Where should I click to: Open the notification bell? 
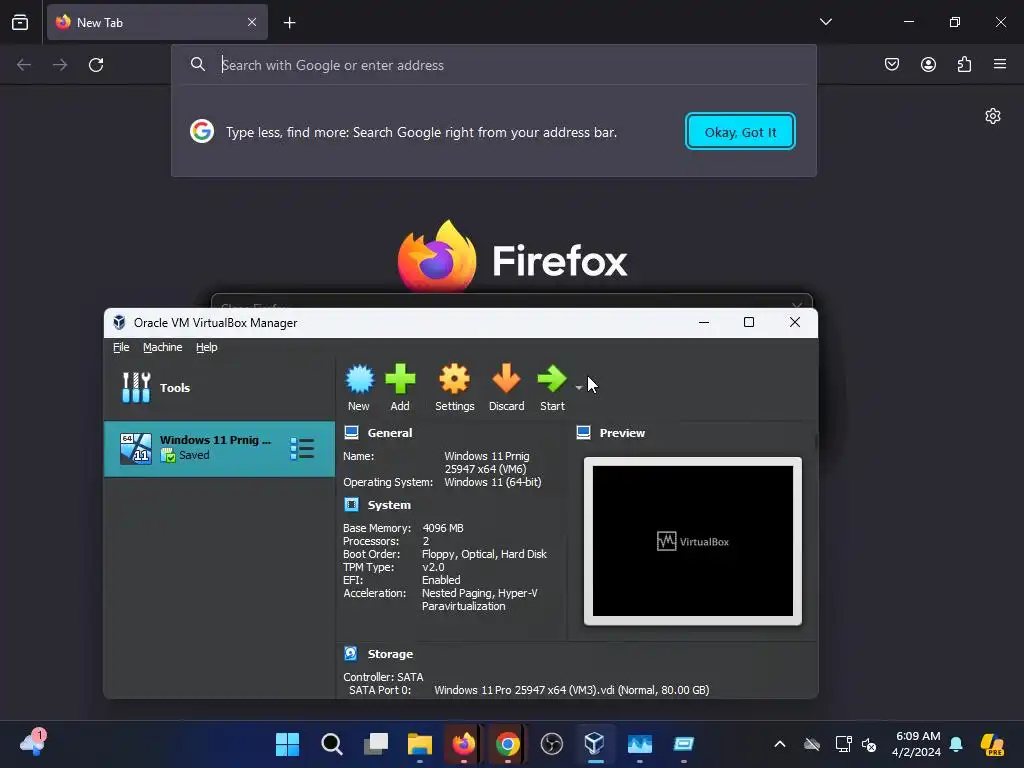click(x=956, y=744)
